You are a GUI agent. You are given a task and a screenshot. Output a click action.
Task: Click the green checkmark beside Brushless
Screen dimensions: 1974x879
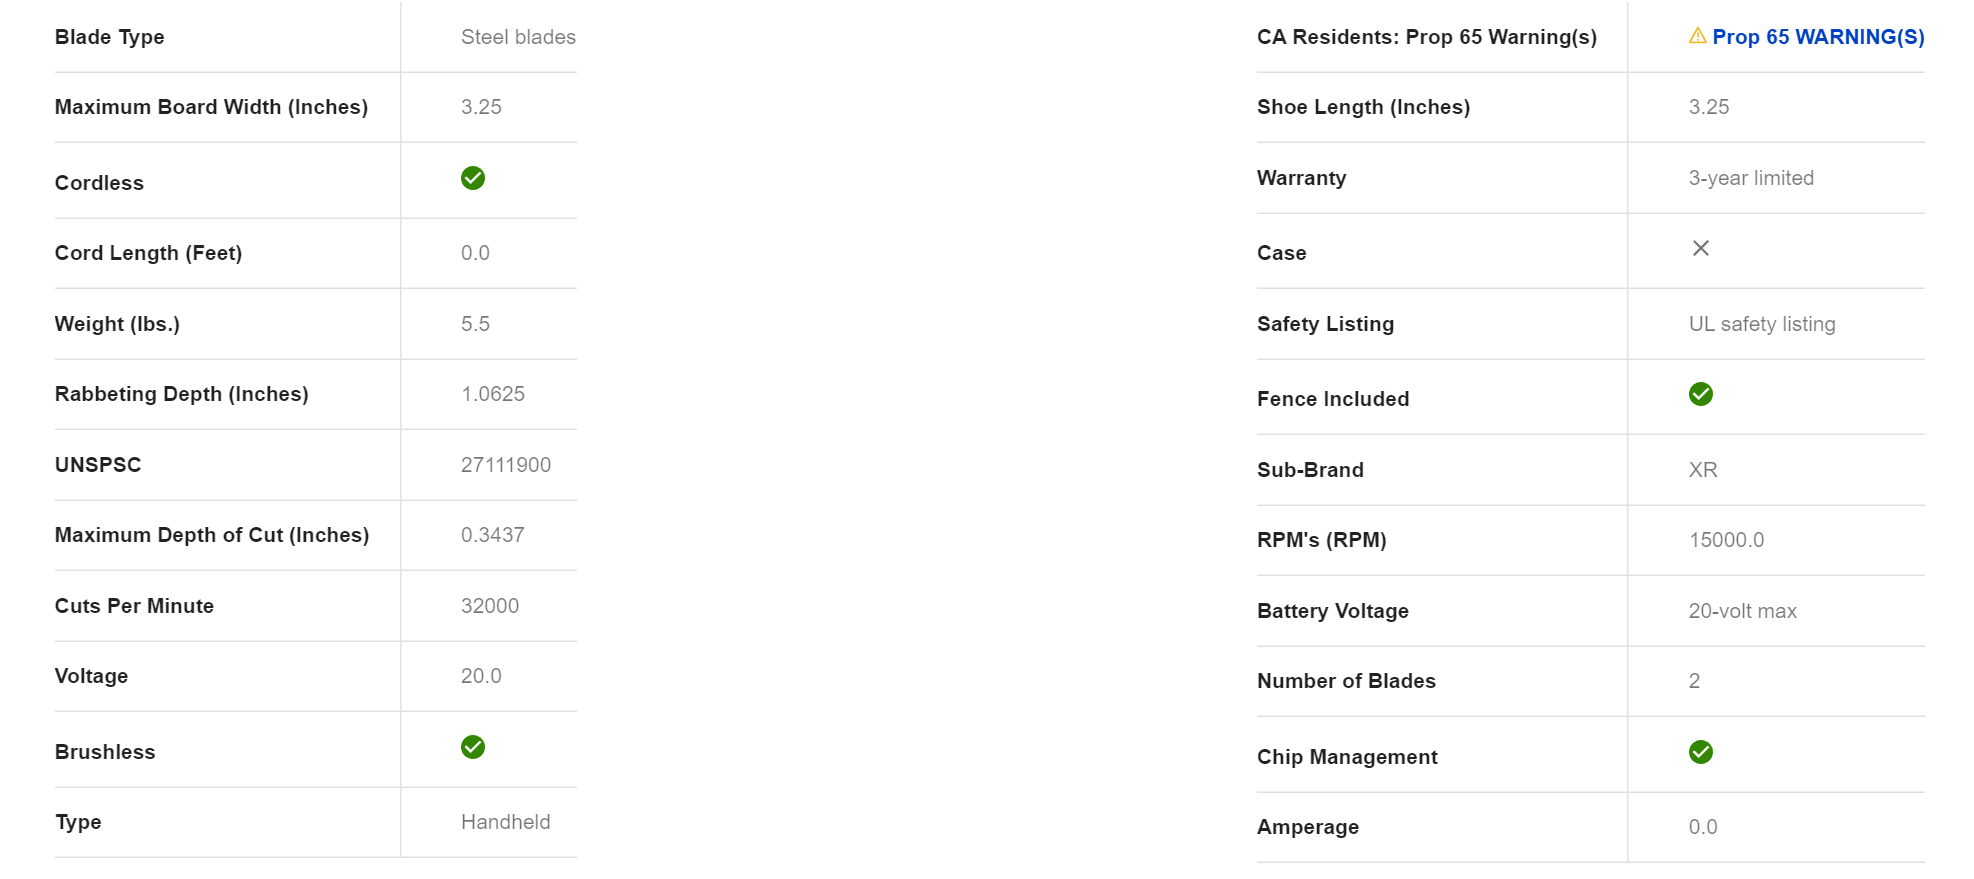pyautogui.click(x=473, y=747)
